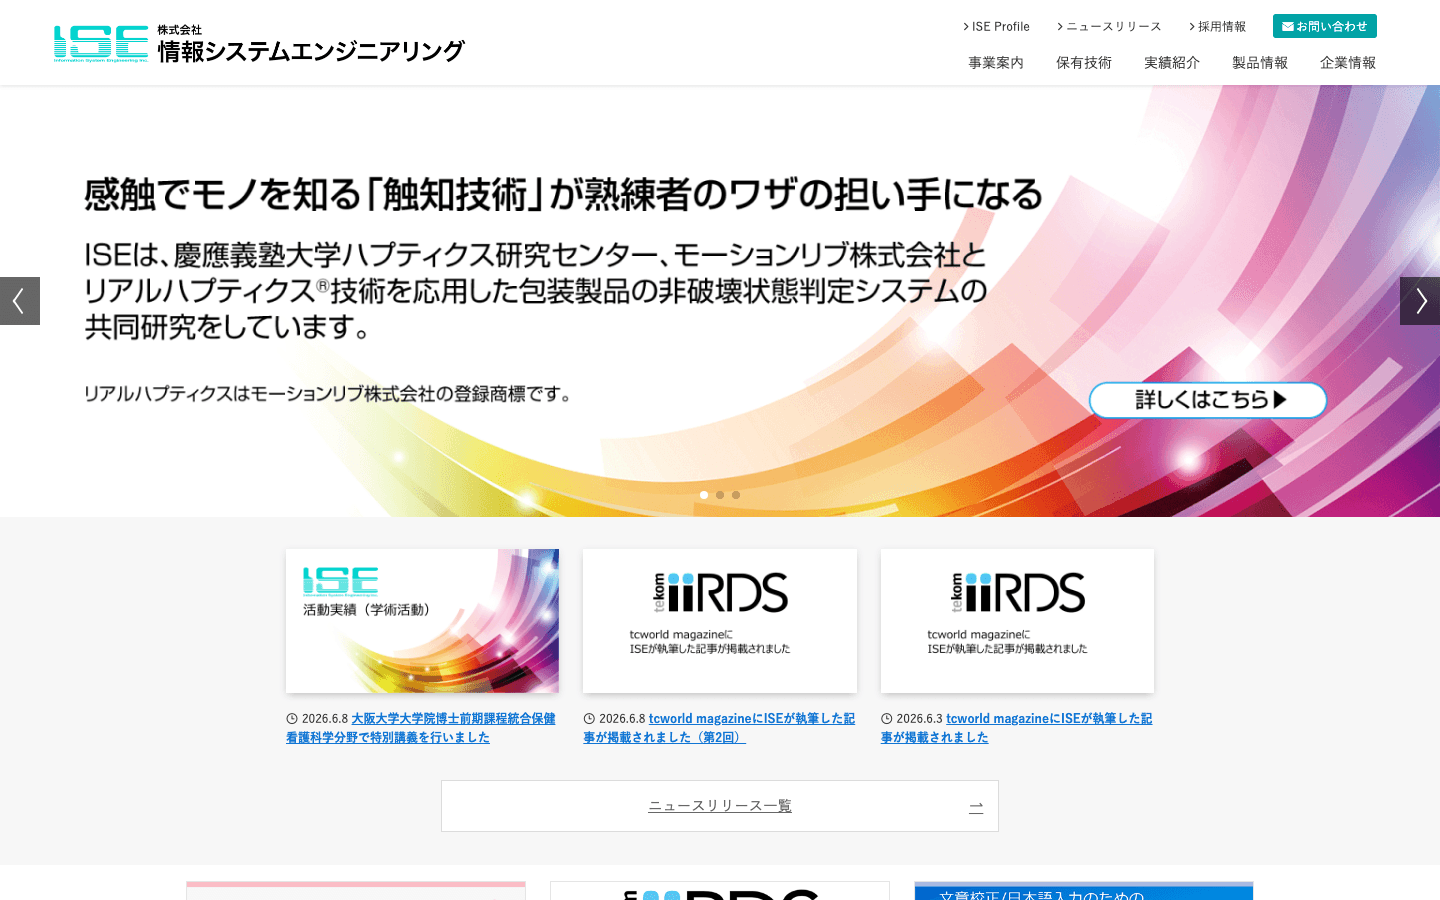The height and width of the screenshot is (900, 1440).
Task: Click the 詳しくはこちら banner button
Action: [x=1208, y=400]
